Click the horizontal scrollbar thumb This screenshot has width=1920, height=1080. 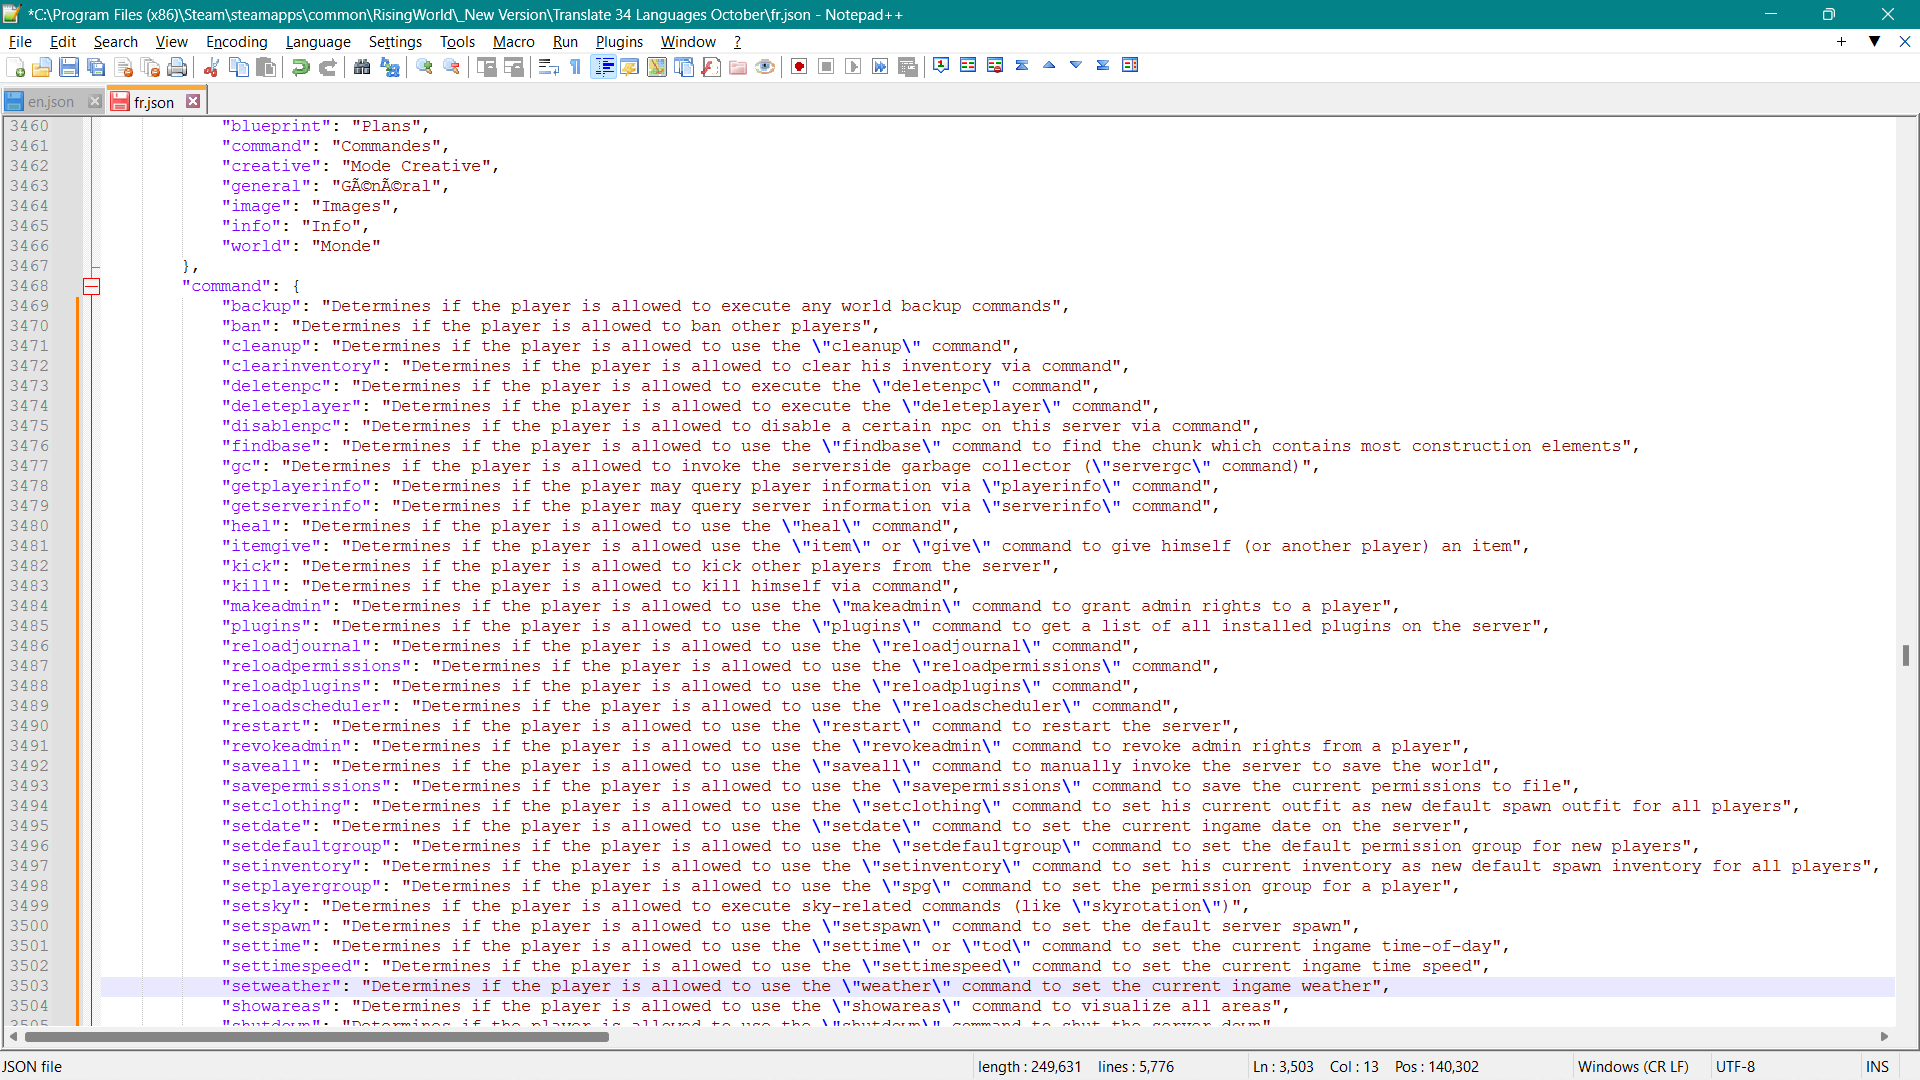coord(316,1037)
